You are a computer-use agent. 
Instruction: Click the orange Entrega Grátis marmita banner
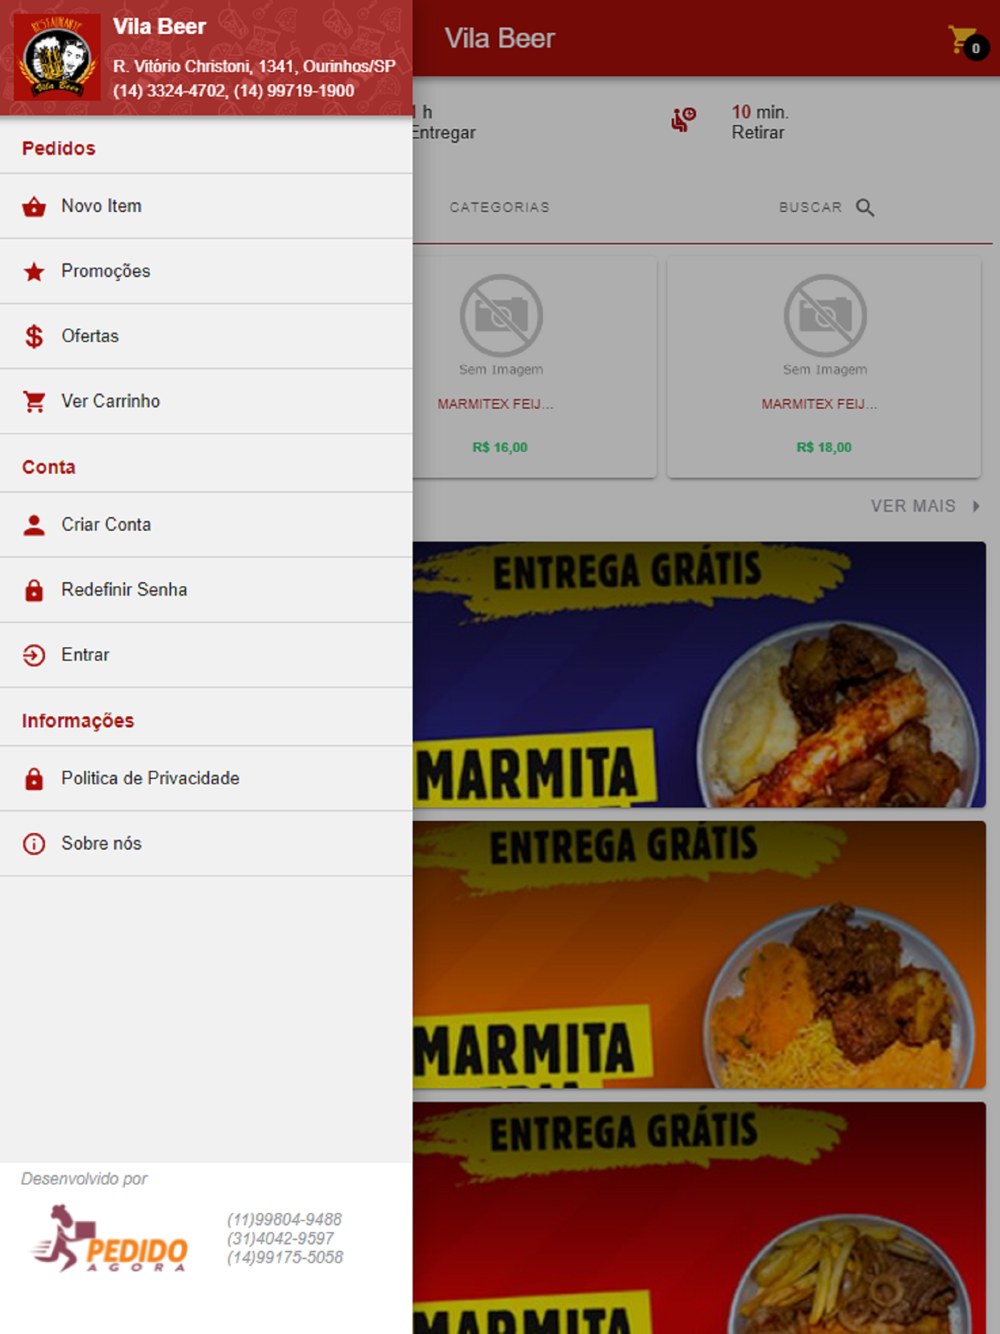[699, 955]
